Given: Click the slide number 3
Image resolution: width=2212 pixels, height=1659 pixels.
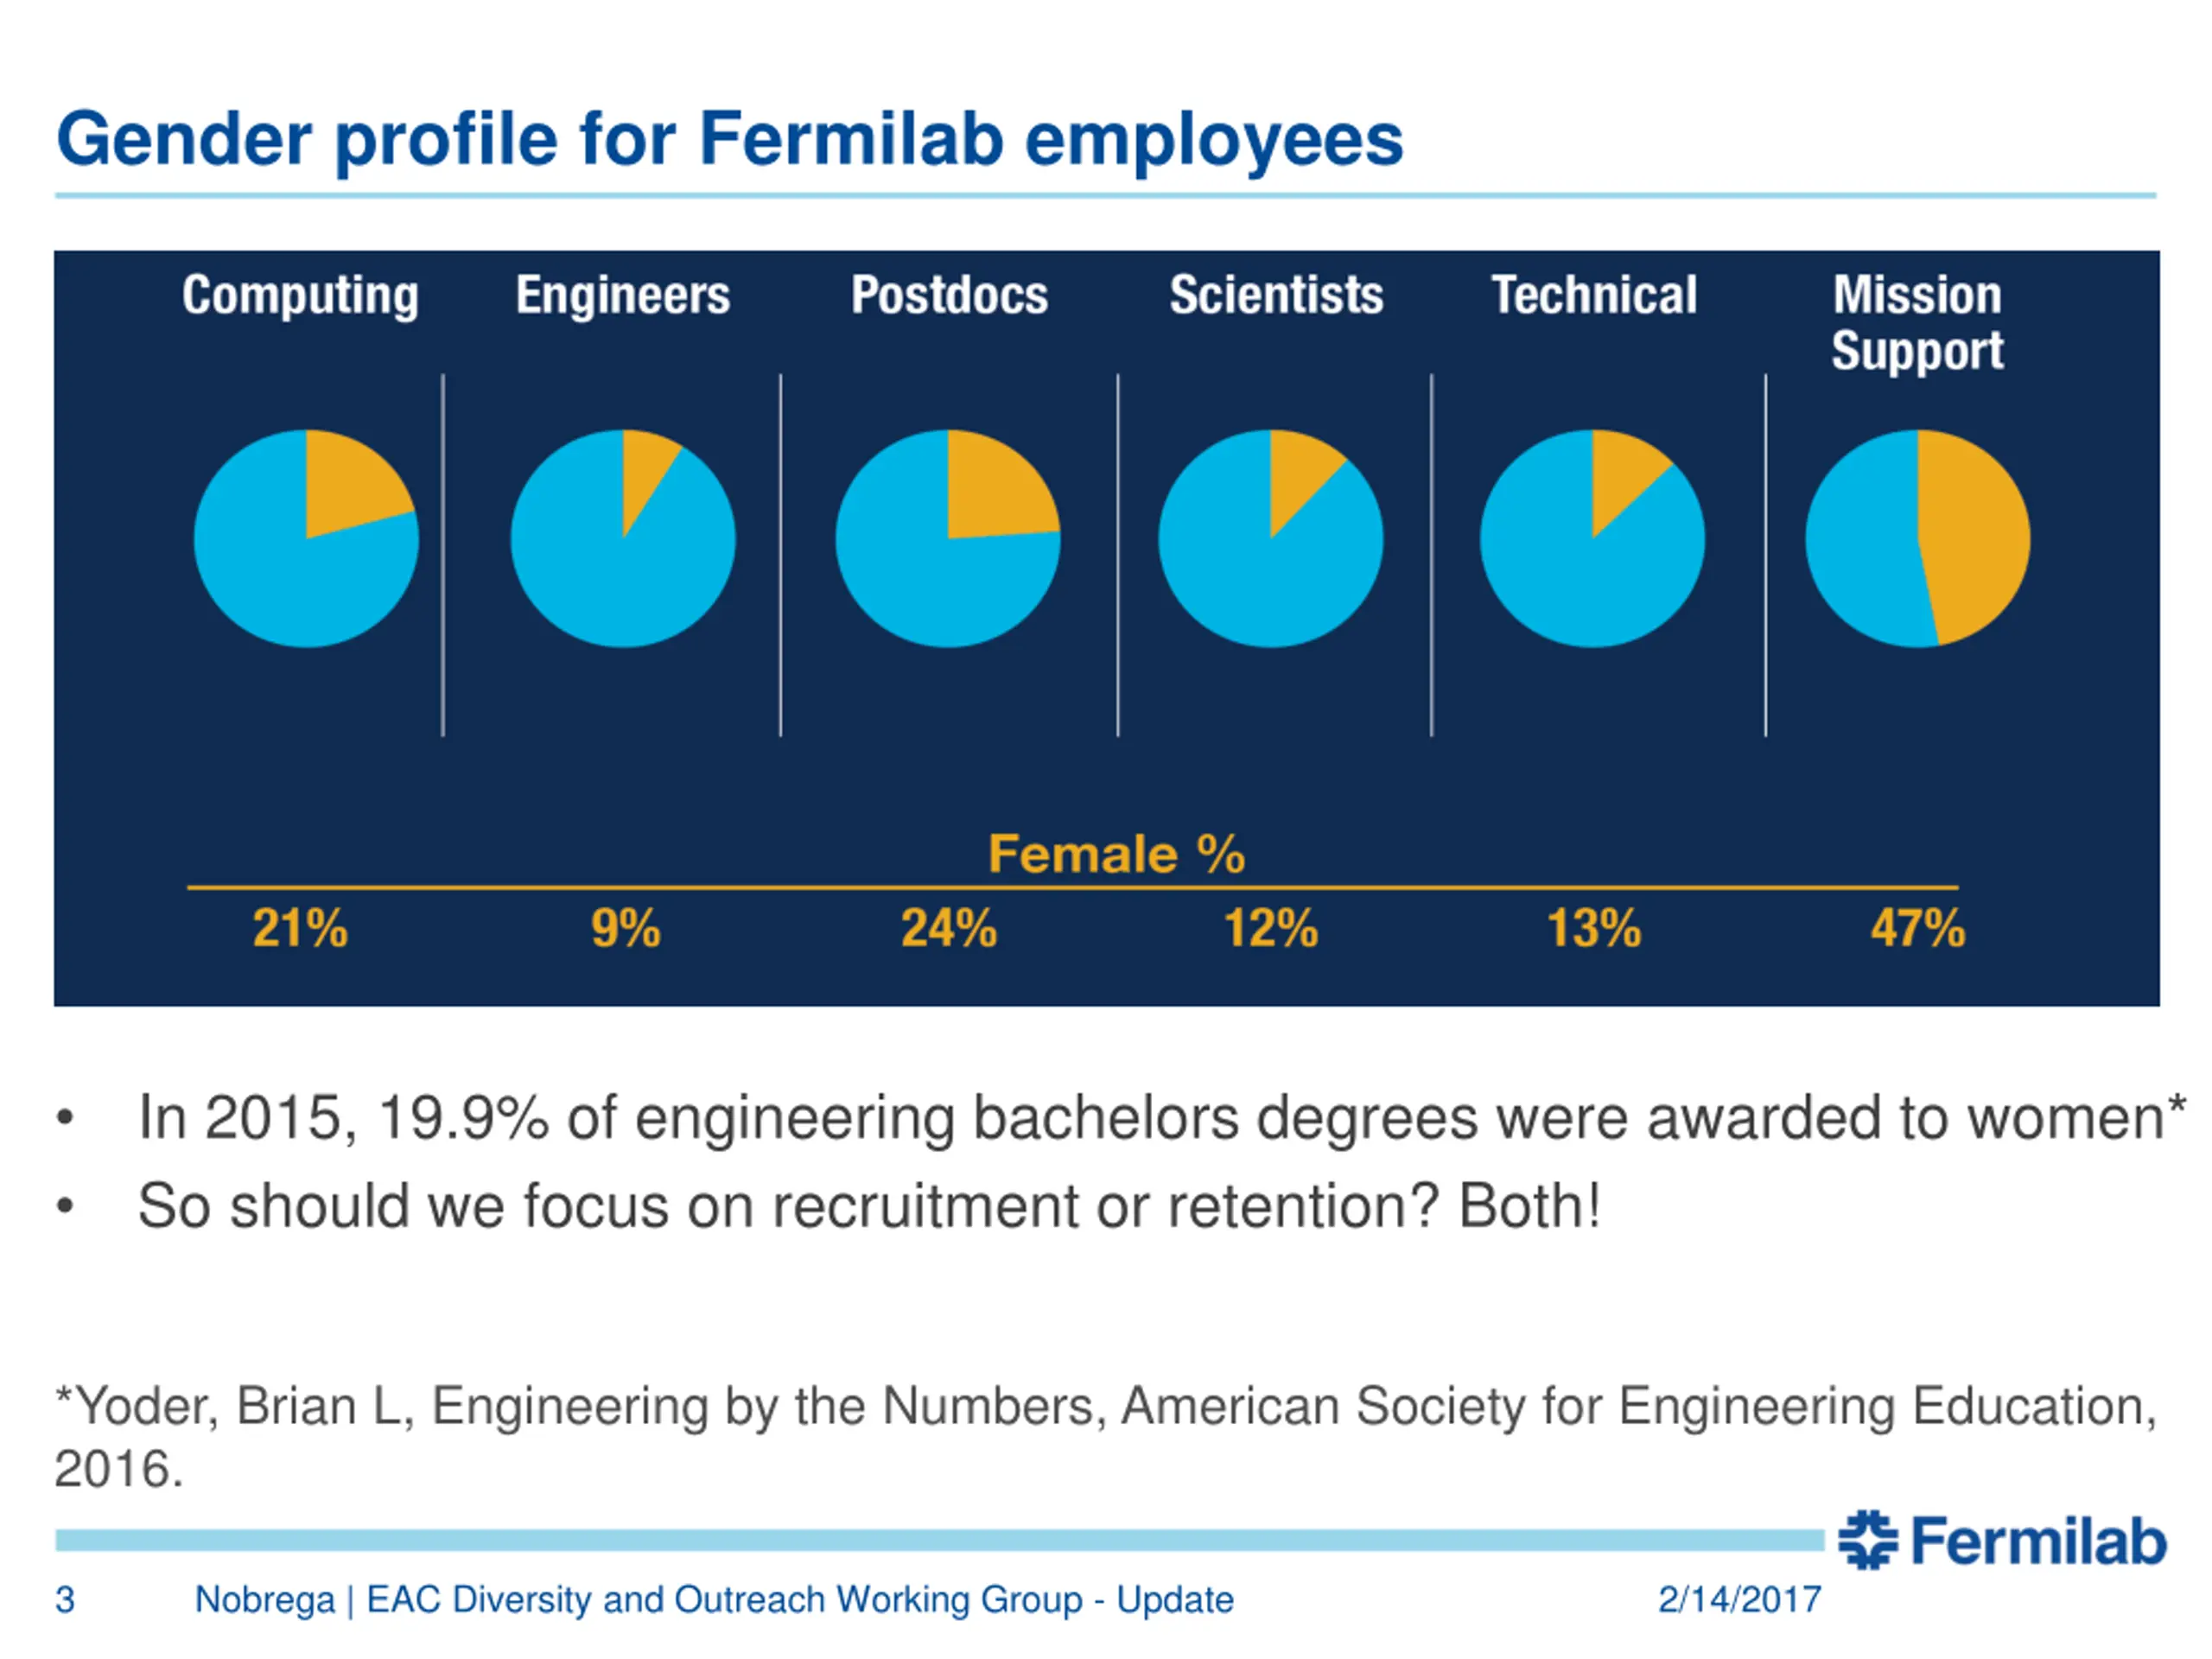Looking at the screenshot, I should 65,1600.
